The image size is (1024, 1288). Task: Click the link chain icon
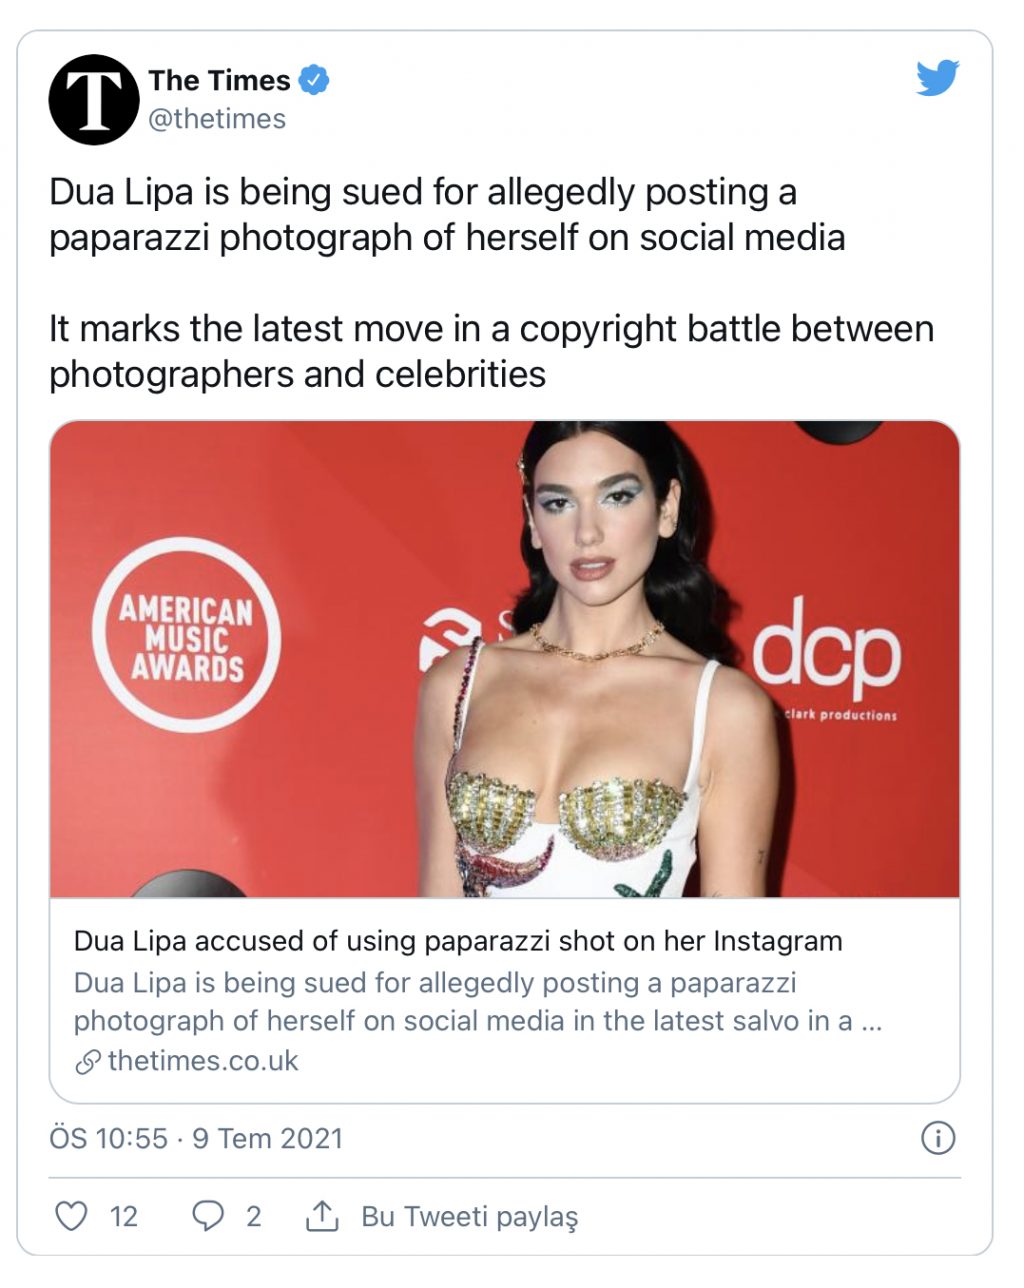(88, 1061)
